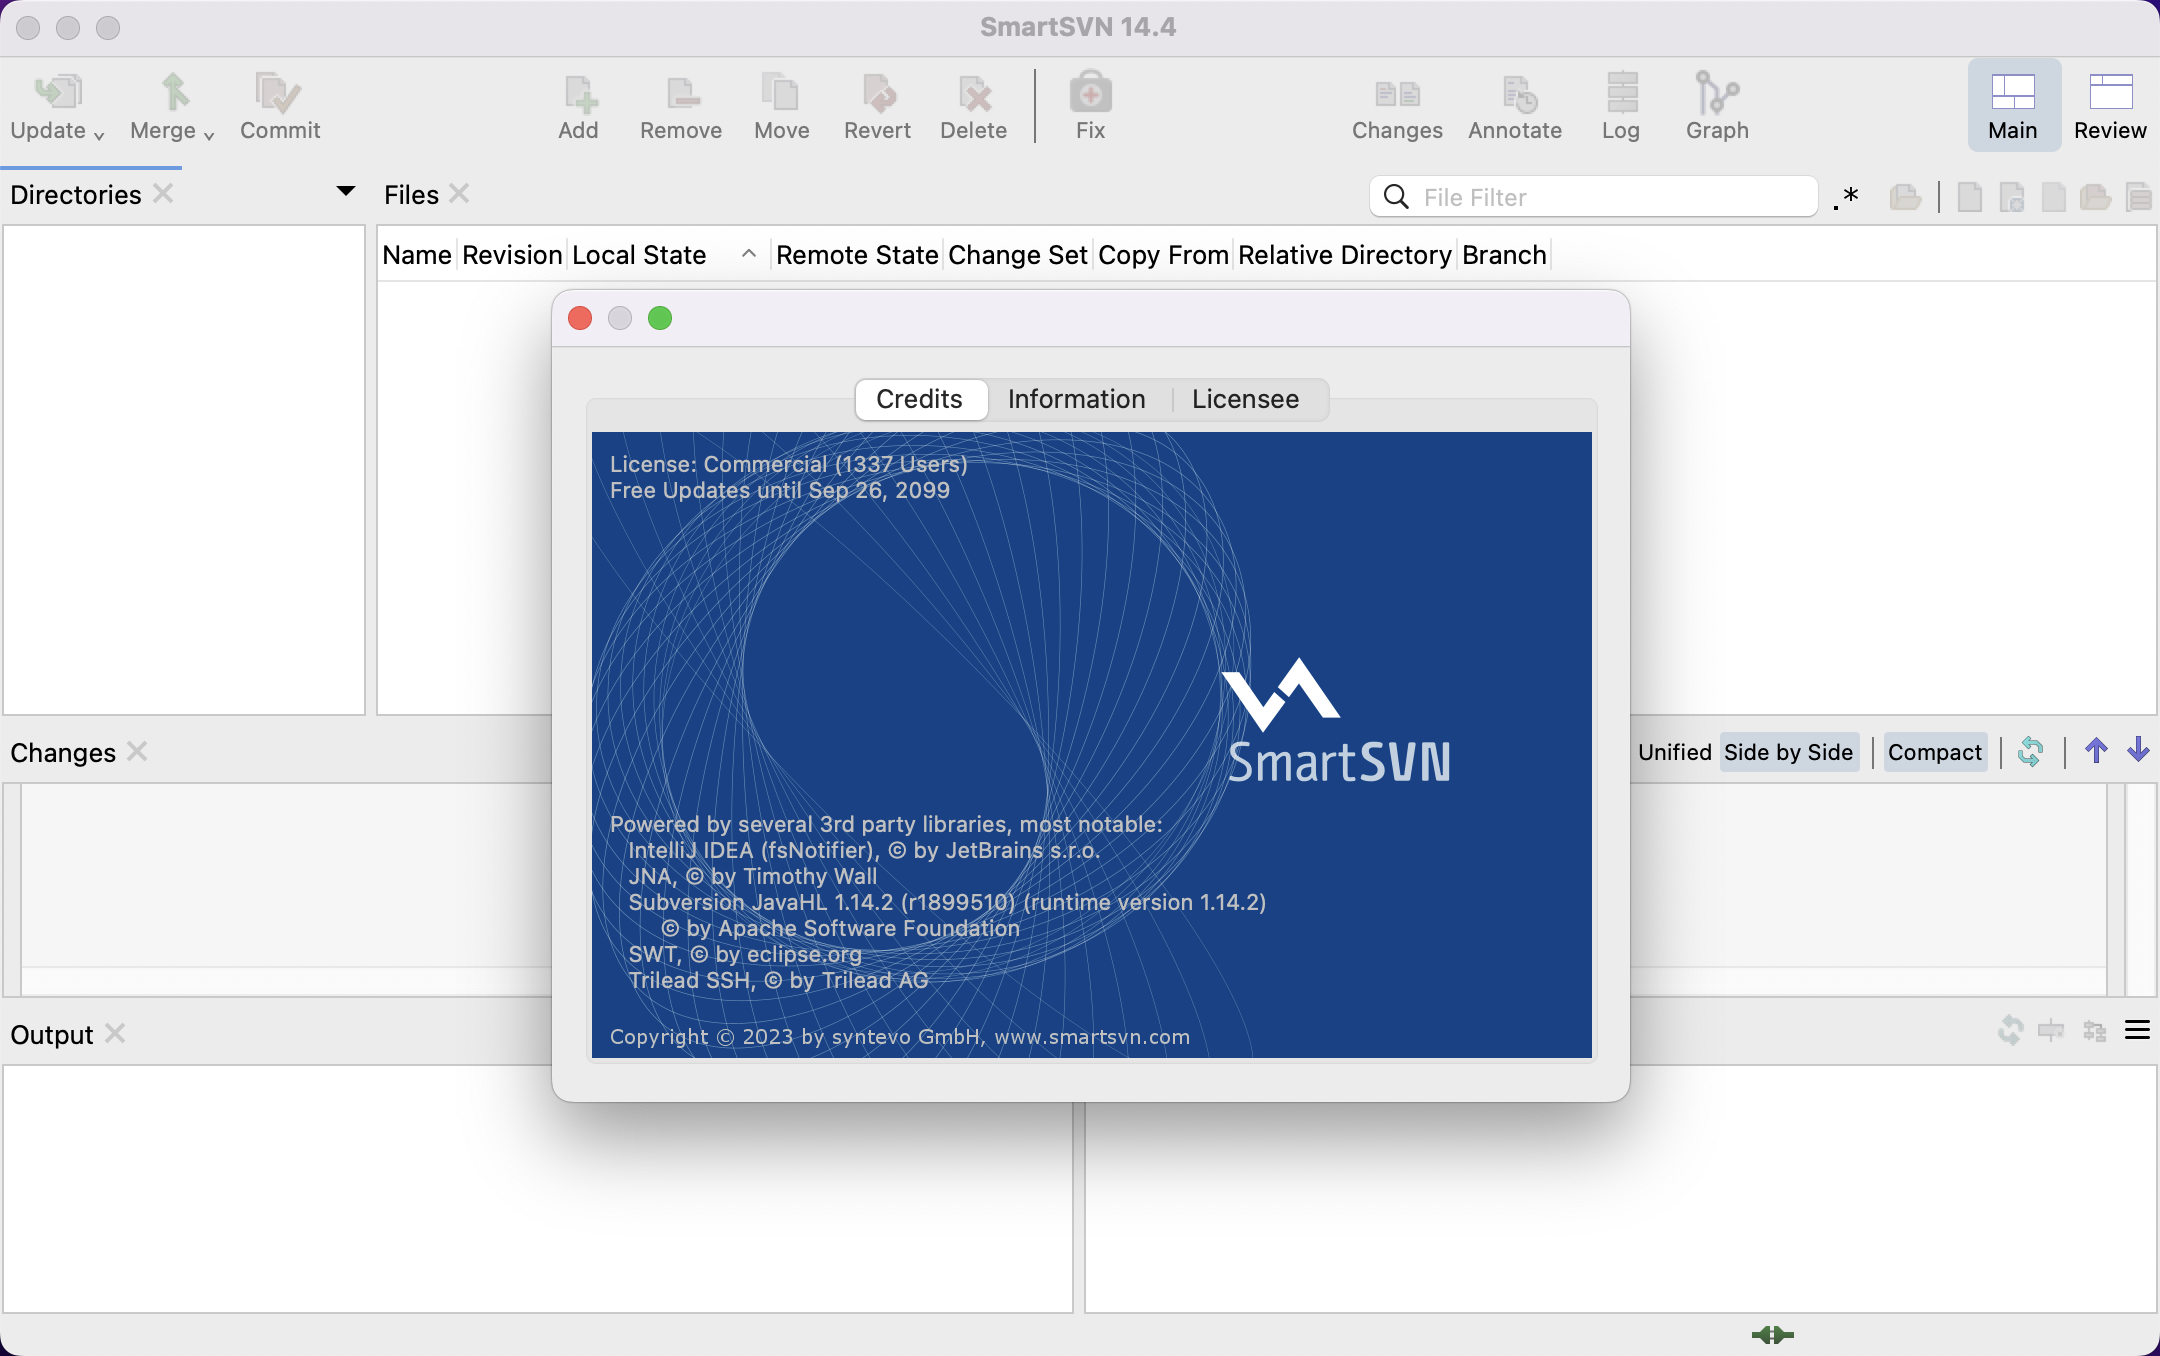Click the www.smartsvn.com copyright text
Screen dimensions: 2160x1356
click(x=1092, y=1037)
